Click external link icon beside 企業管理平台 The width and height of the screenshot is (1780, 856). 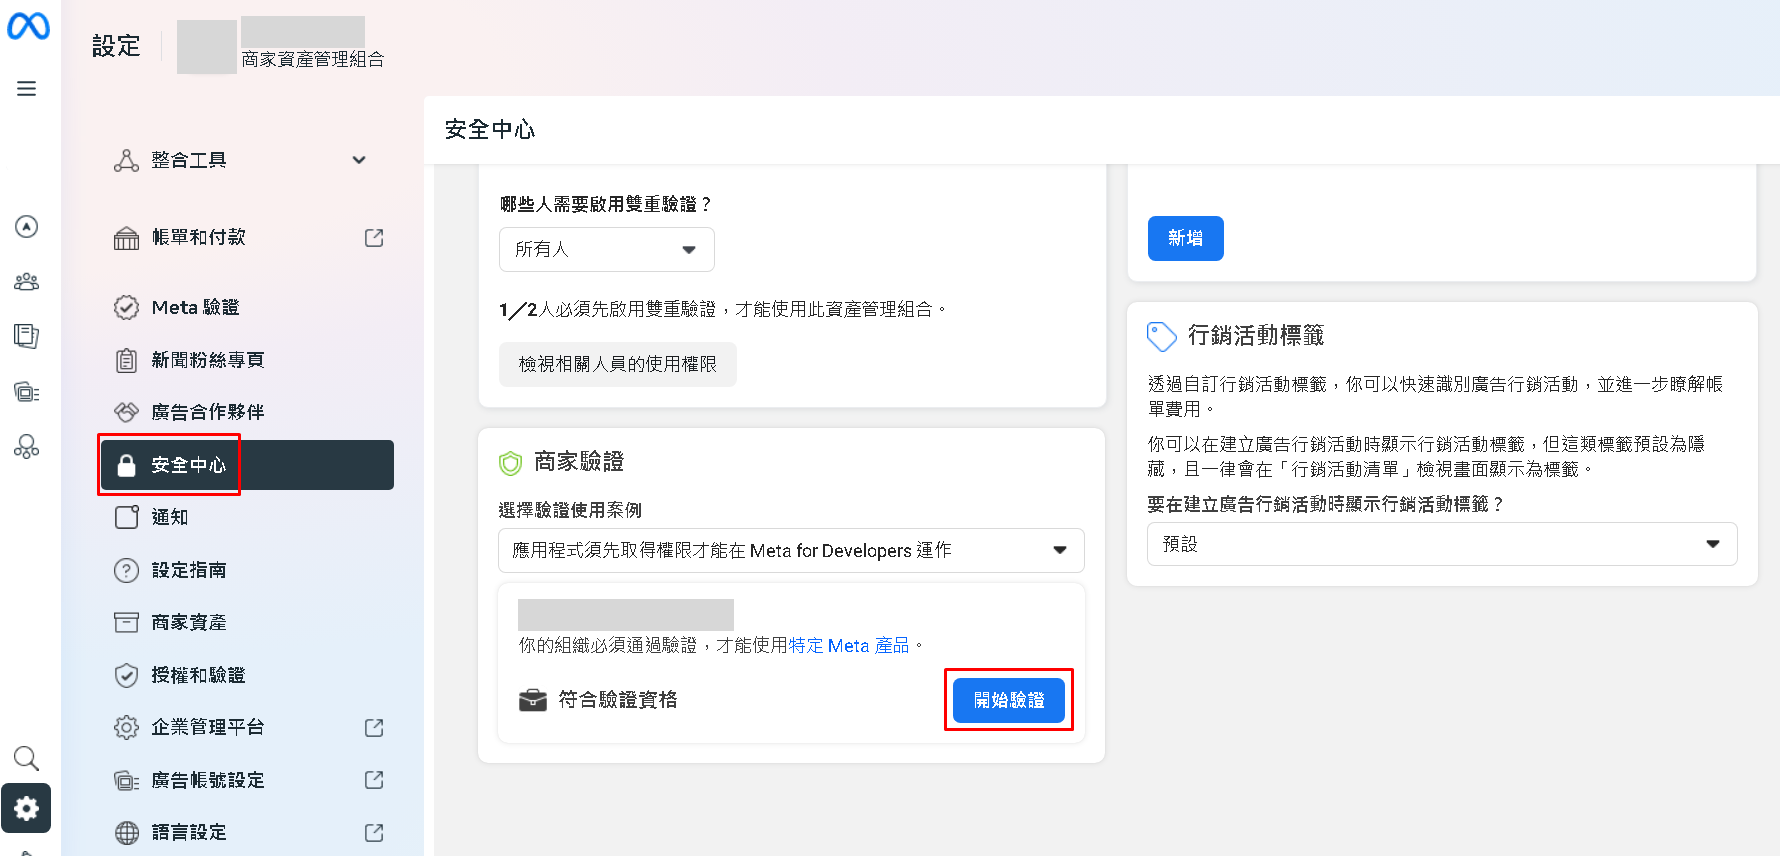pyautogui.click(x=374, y=728)
